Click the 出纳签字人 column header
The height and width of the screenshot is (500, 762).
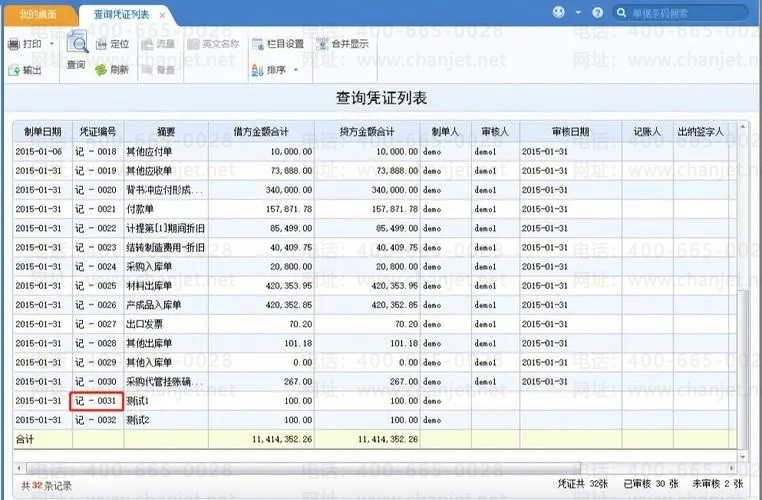point(701,132)
